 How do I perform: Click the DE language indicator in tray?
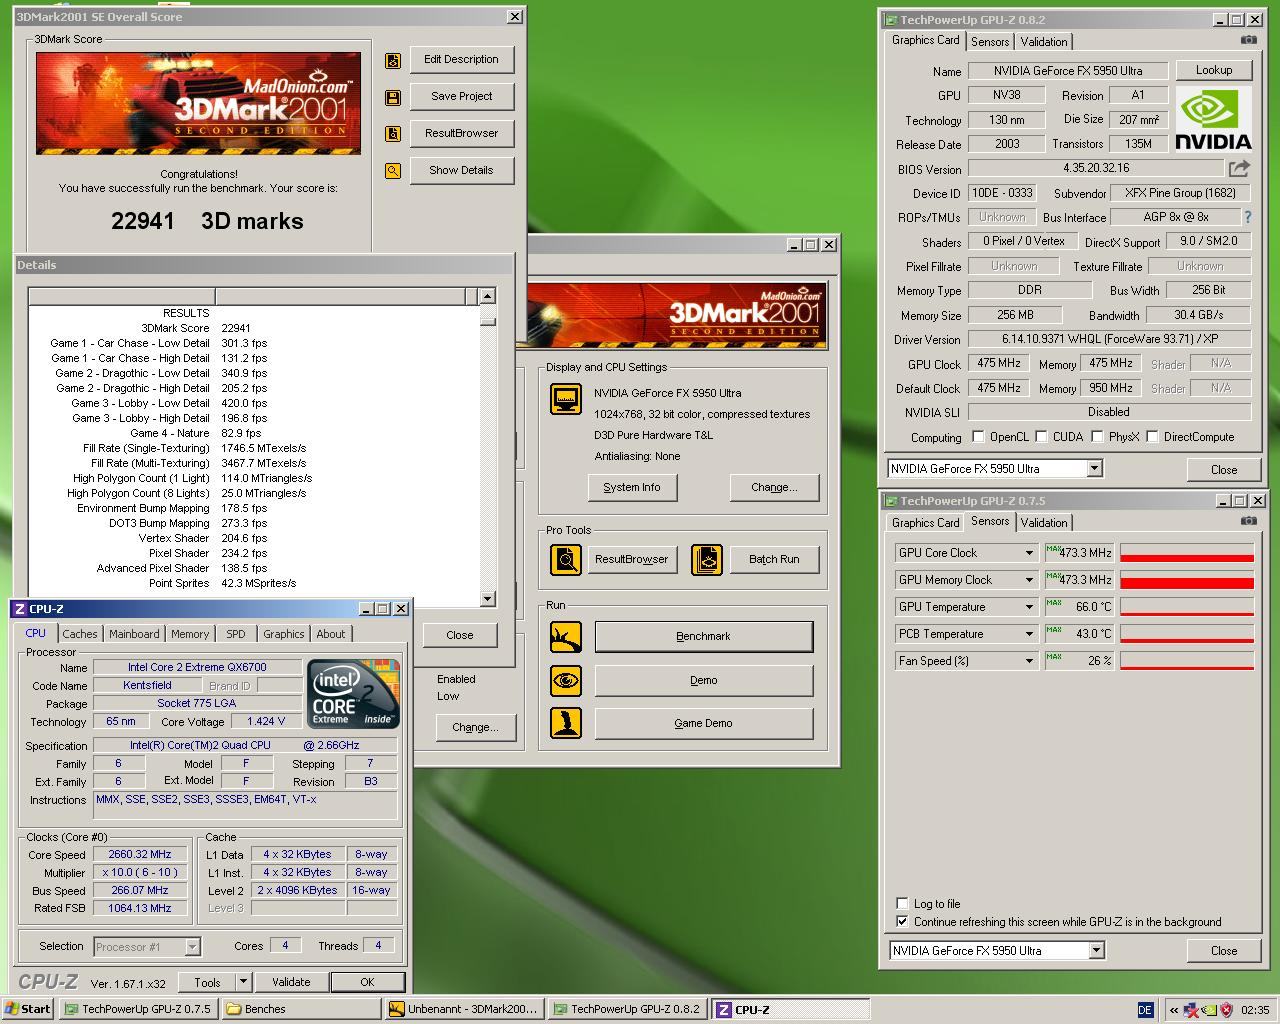(x=1145, y=1010)
